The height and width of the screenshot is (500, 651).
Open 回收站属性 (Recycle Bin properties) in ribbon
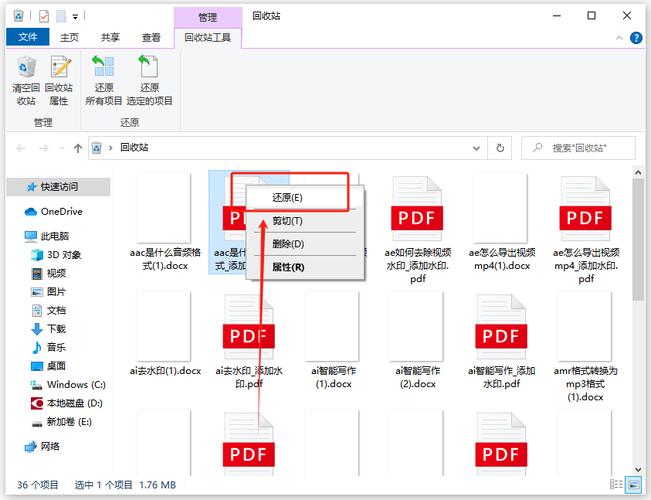tap(60, 81)
